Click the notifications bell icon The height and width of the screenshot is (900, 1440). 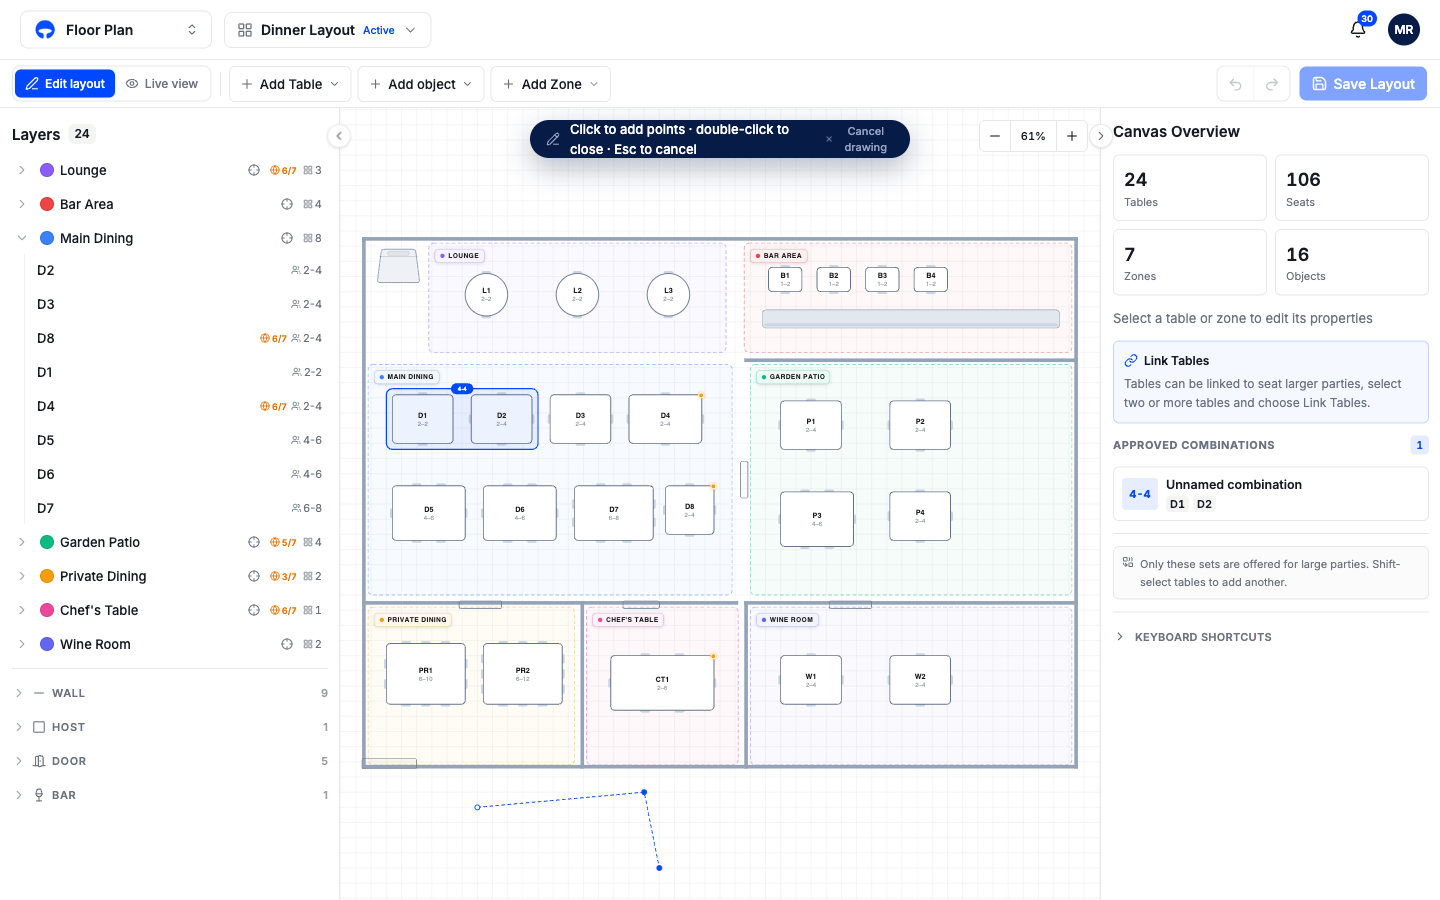[x=1357, y=29]
